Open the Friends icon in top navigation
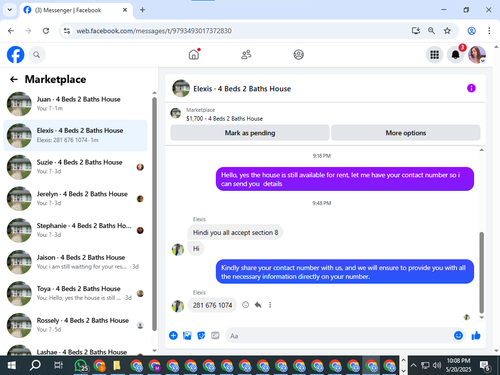This screenshot has width=500, height=375. coord(246,54)
